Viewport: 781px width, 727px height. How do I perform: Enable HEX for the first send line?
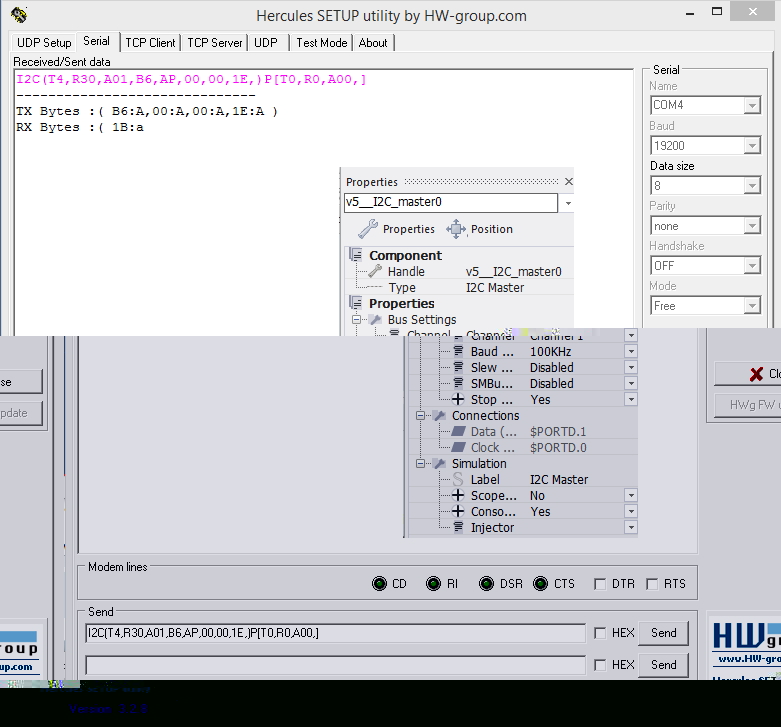(600, 633)
